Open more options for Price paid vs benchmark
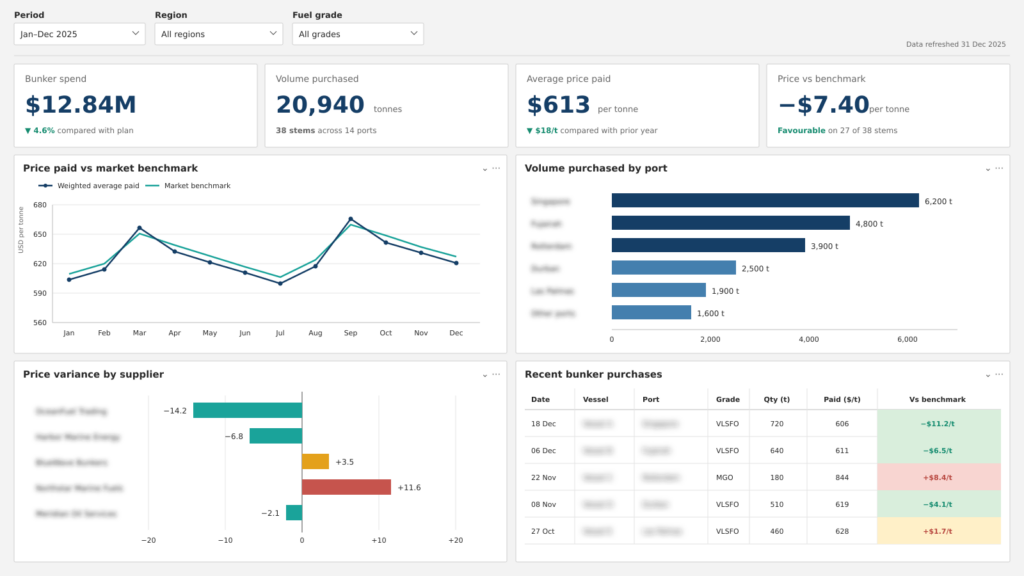This screenshot has height=576, width=1024. click(x=496, y=168)
